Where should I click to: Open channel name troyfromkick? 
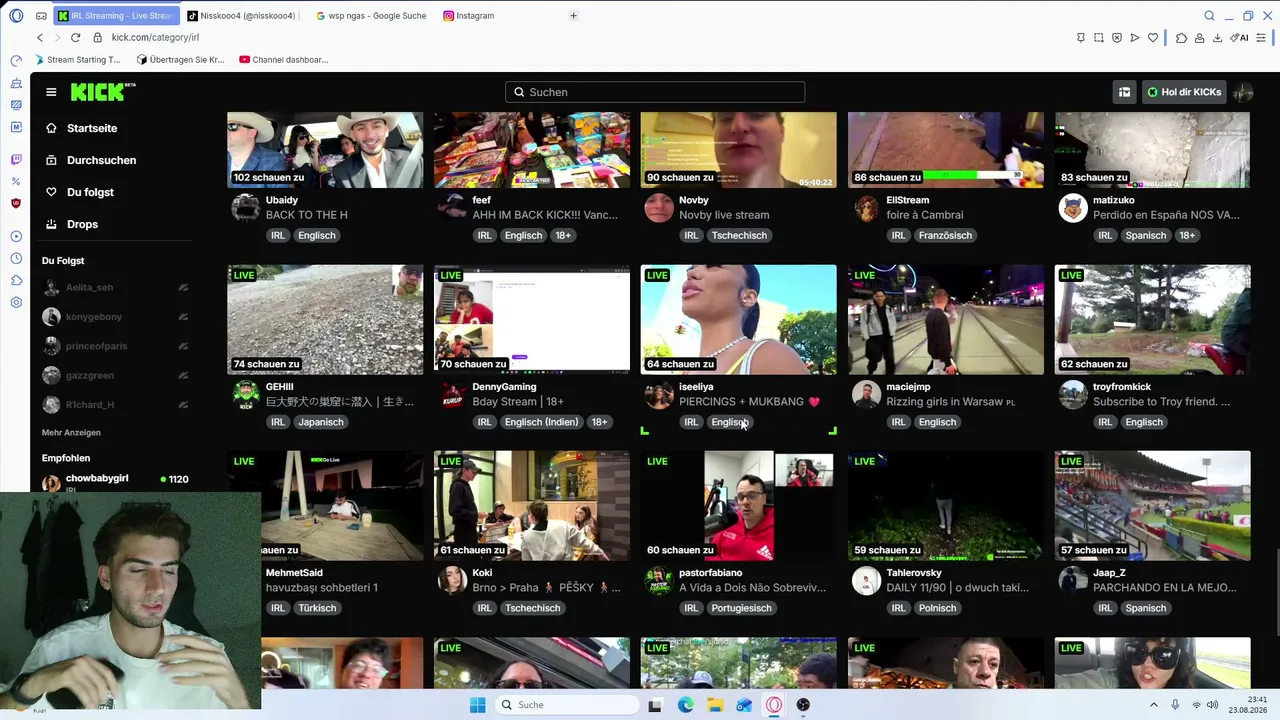point(1122,387)
